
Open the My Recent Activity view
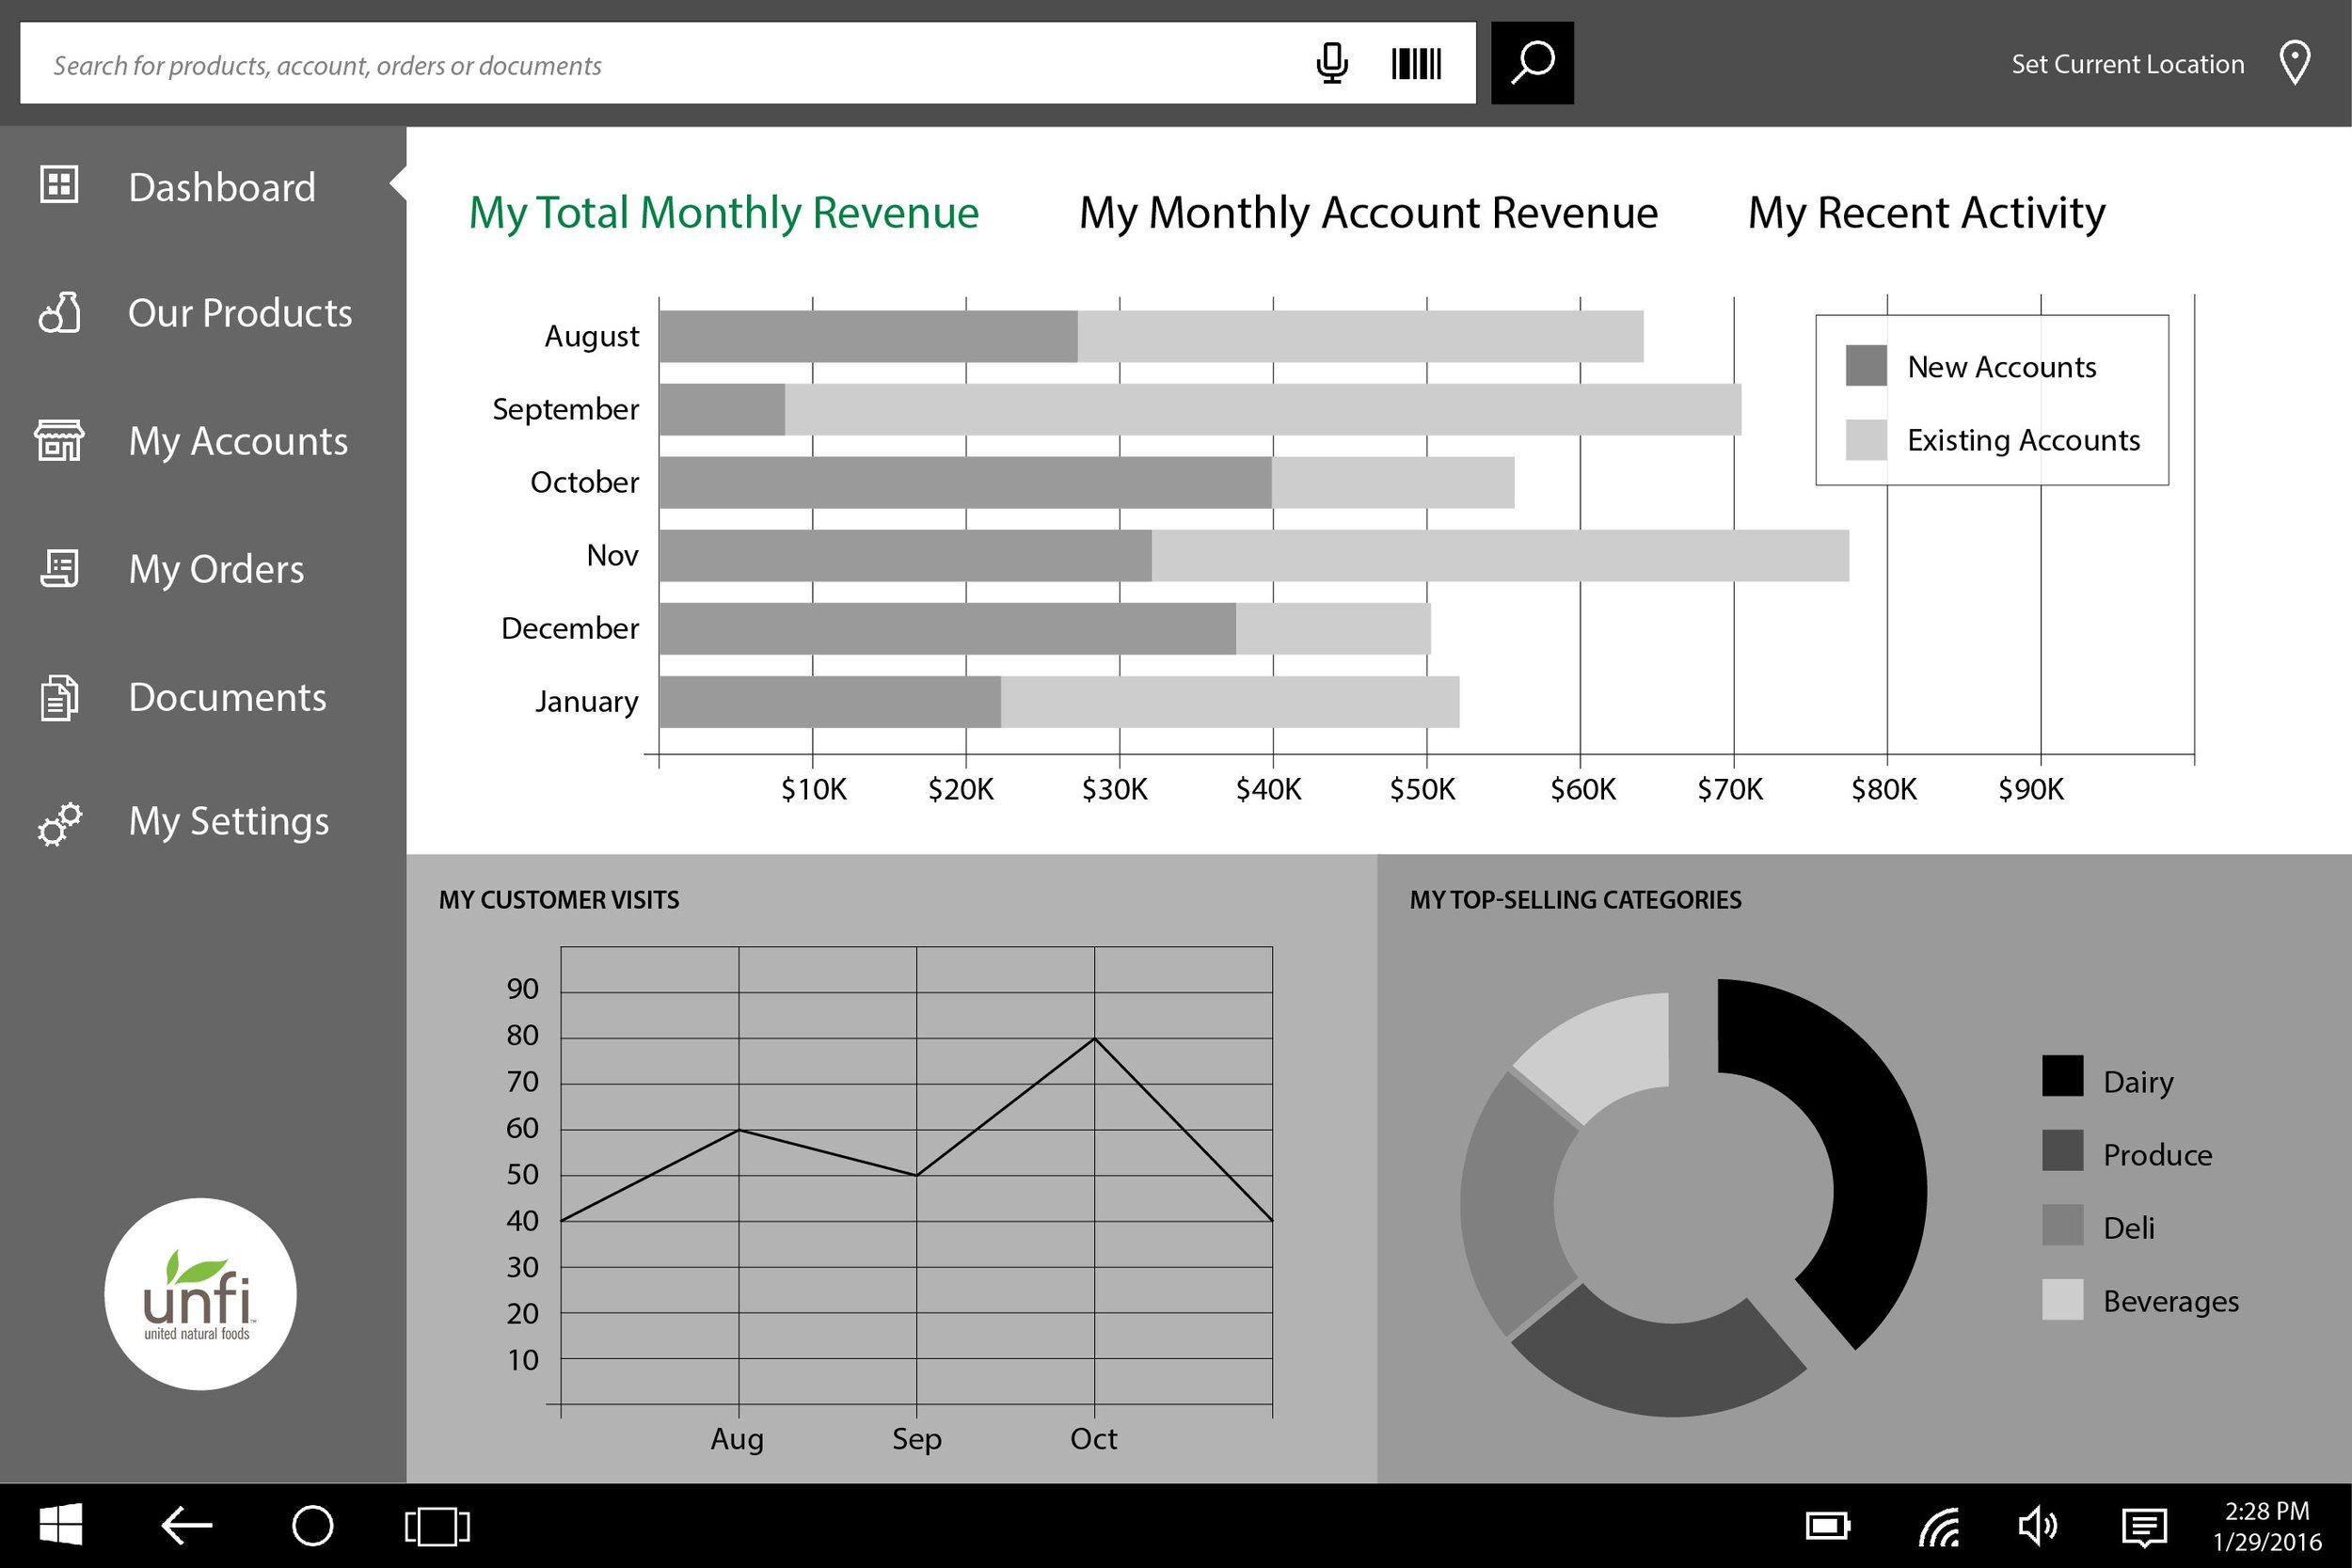[x=1925, y=212]
